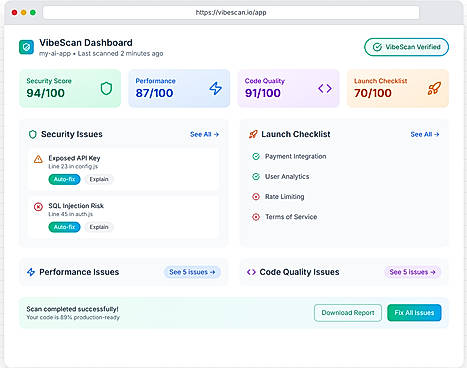Click the lightning icon beside Performance Issues
The height and width of the screenshot is (368, 467).
coord(31,272)
